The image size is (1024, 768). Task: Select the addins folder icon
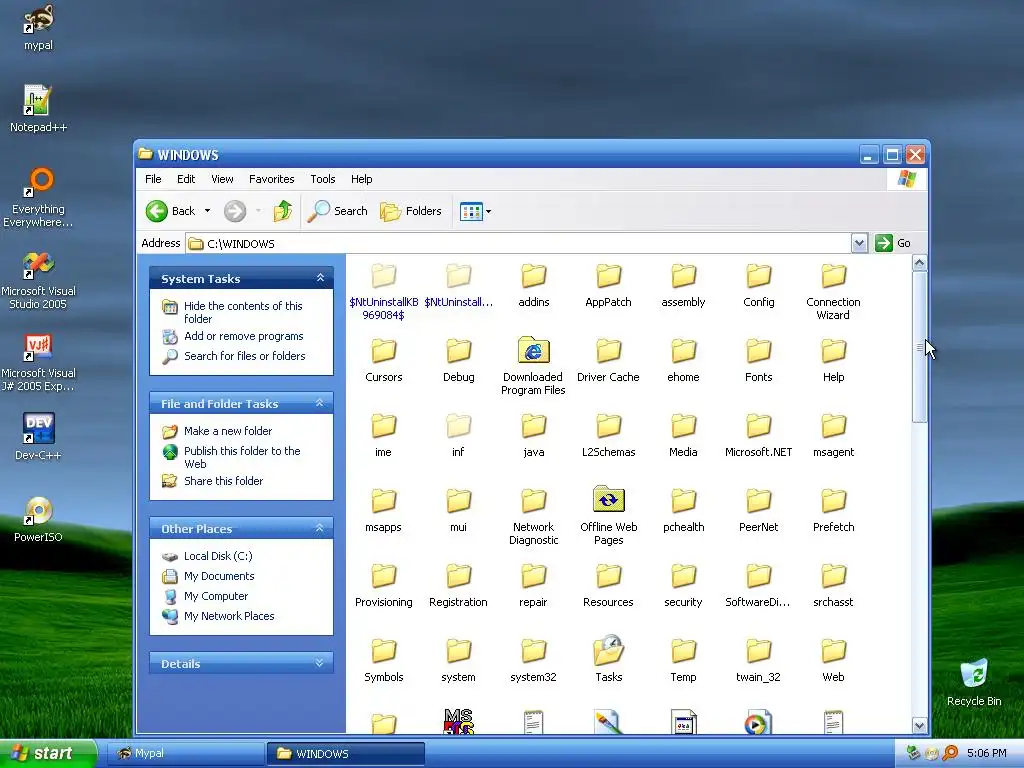(x=534, y=276)
